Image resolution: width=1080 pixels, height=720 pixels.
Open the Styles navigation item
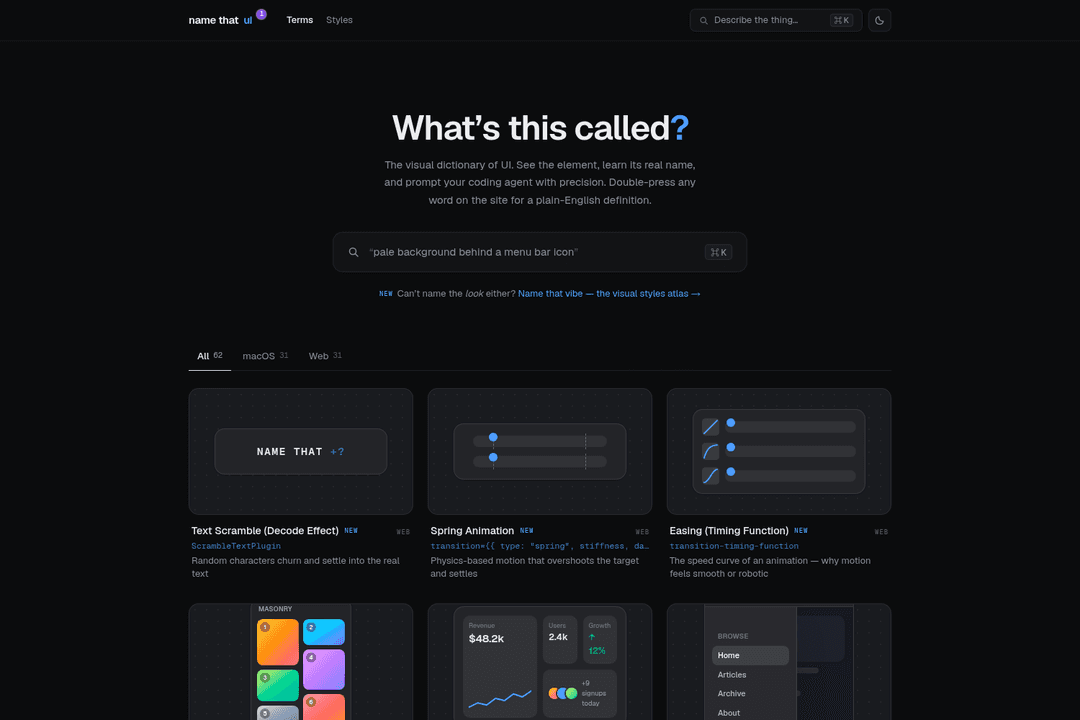pyautogui.click(x=339, y=20)
